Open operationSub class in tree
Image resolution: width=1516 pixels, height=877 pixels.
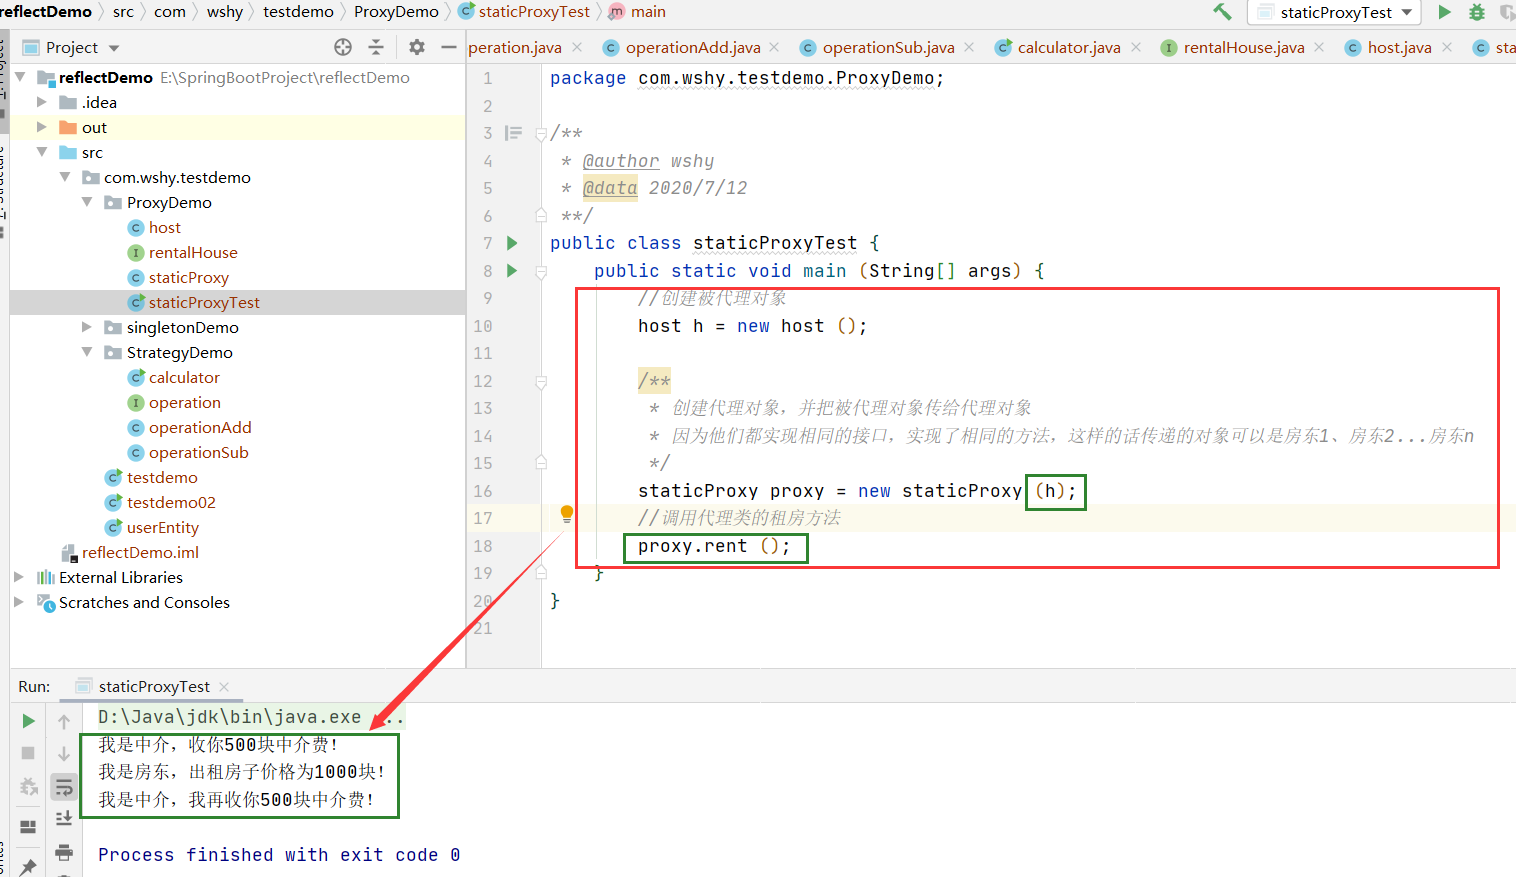[199, 452]
